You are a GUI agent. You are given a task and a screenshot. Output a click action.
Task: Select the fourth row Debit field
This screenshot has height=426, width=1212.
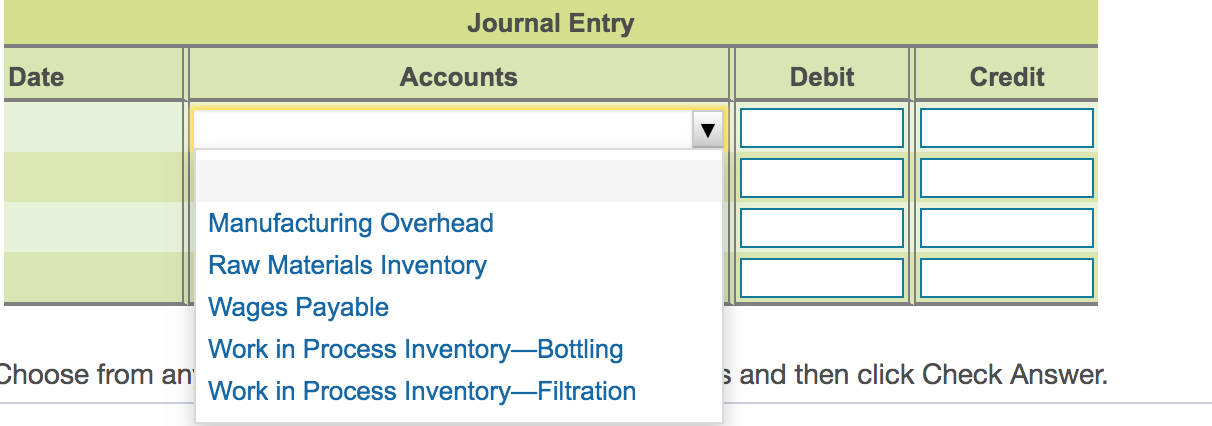pos(822,278)
